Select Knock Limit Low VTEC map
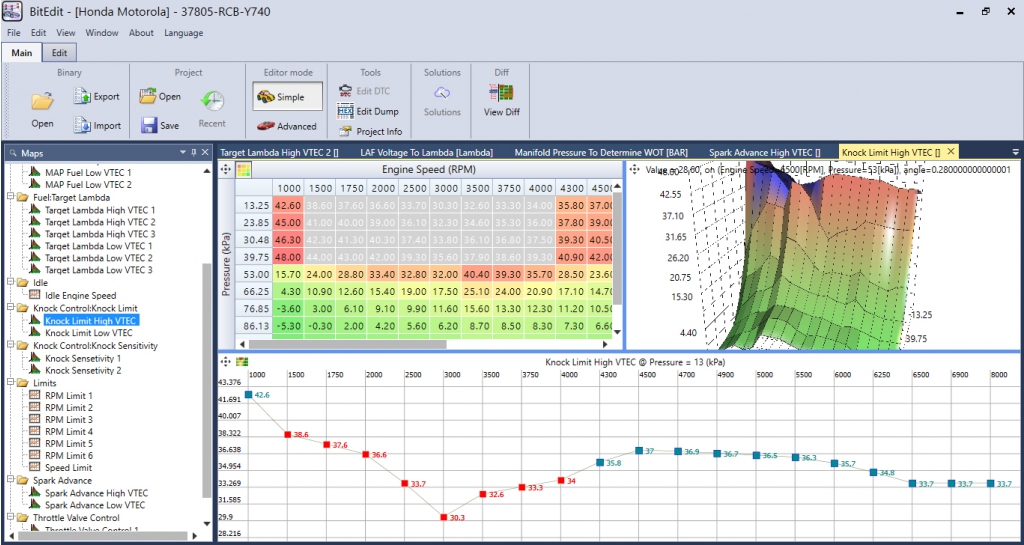The width and height of the screenshot is (1024, 545). click(x=89, y=333)
